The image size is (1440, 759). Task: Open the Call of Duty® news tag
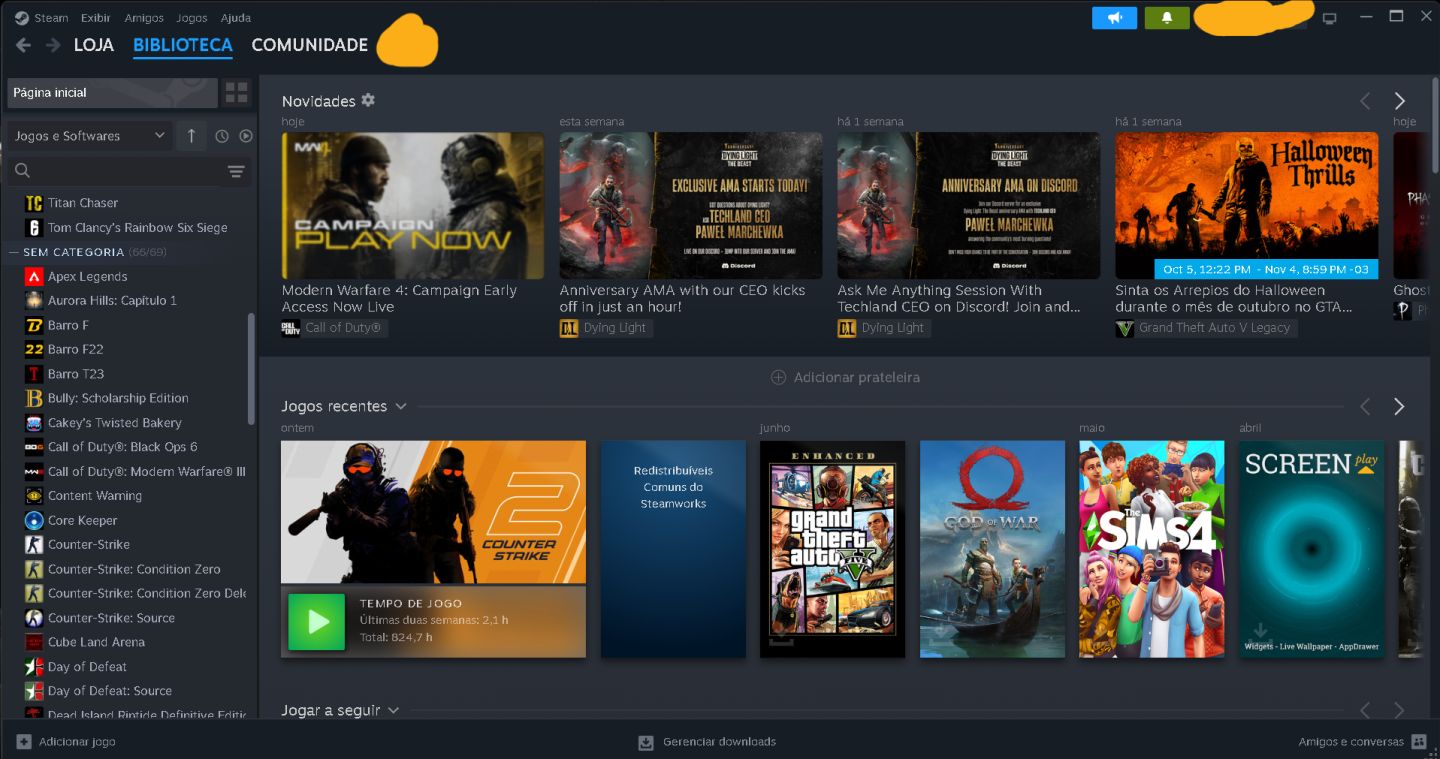335,328
